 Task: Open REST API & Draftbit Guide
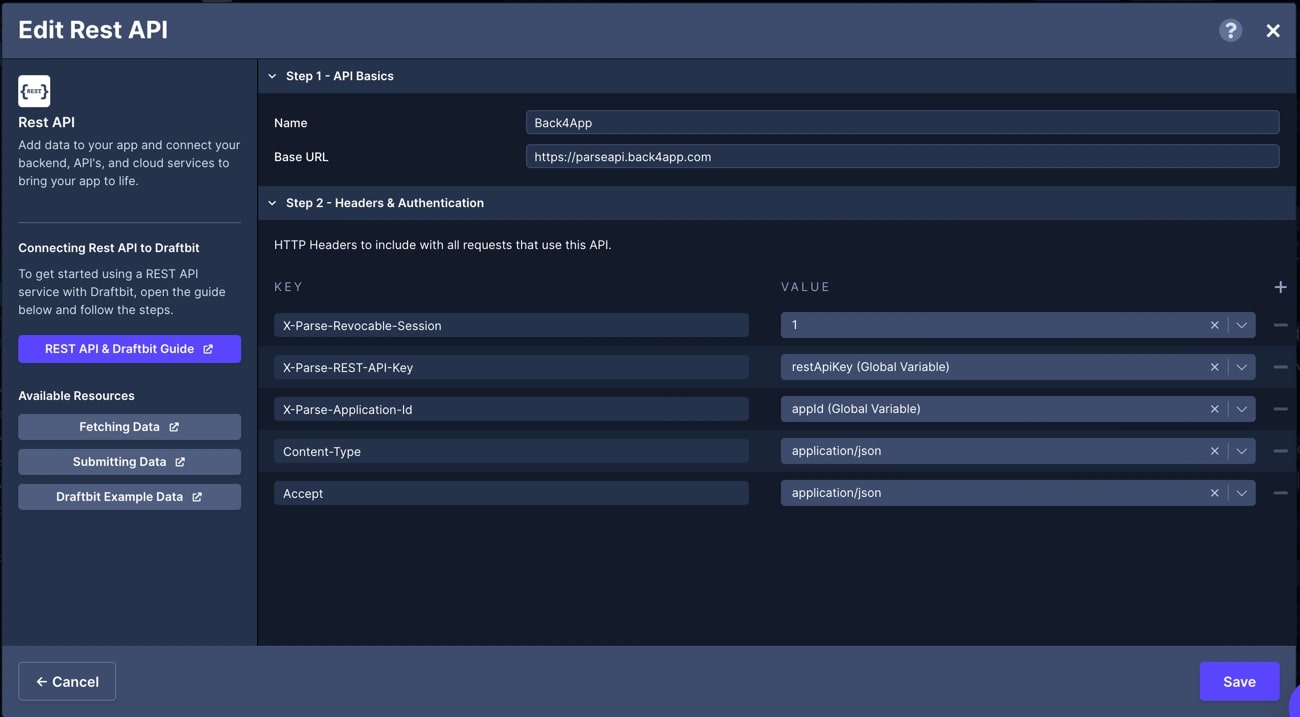[x=129, y=349]
